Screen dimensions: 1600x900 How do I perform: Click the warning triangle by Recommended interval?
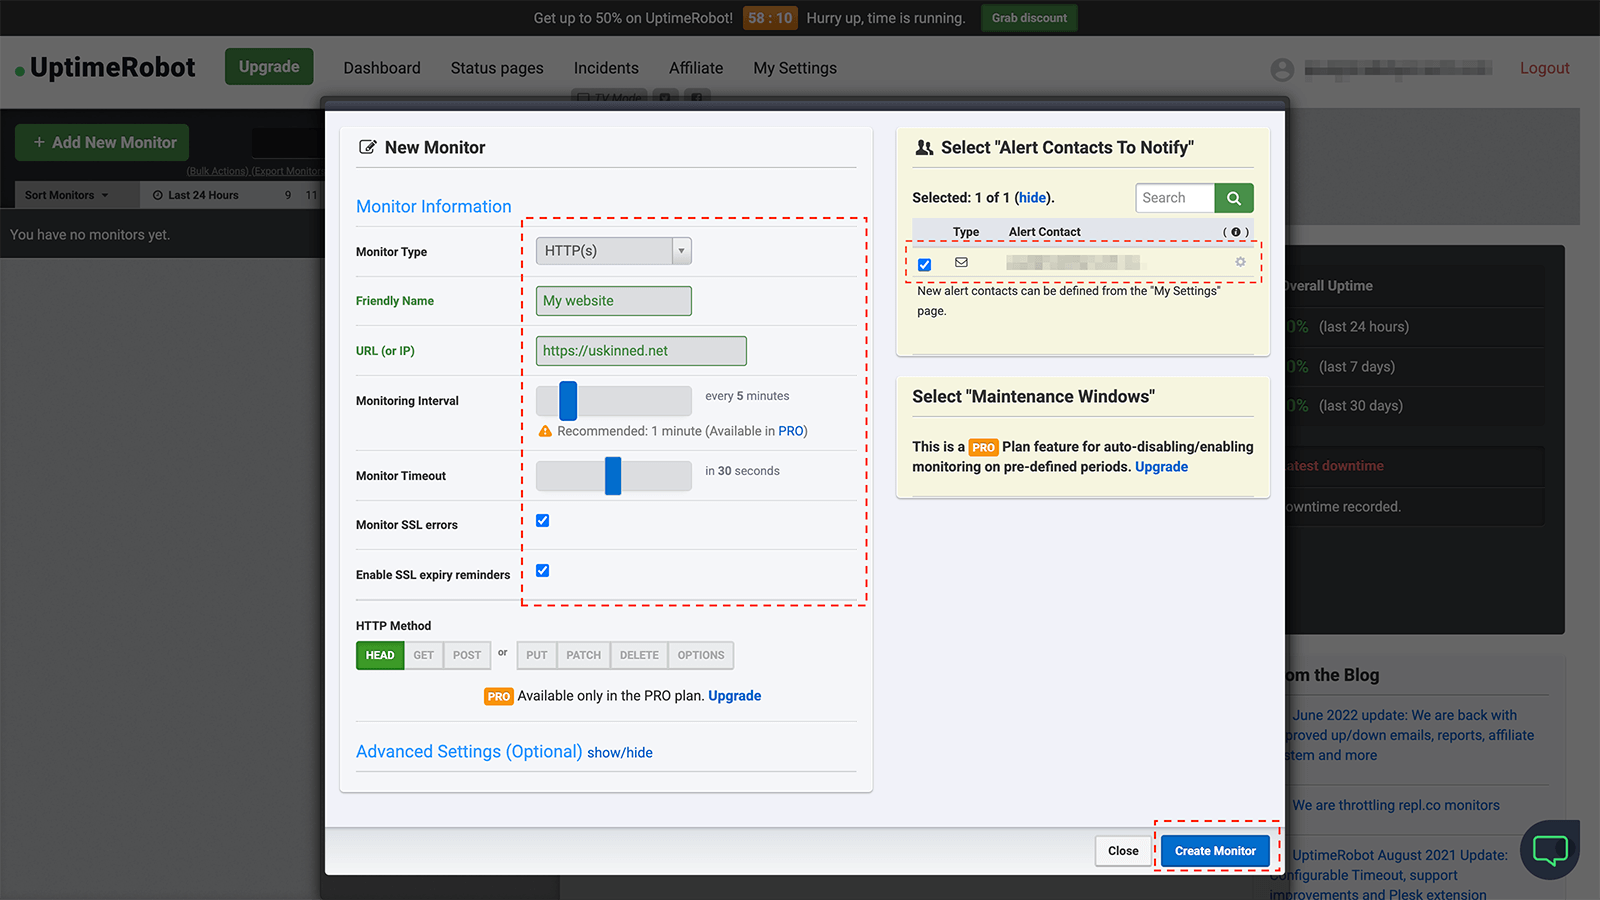point(545,431)
